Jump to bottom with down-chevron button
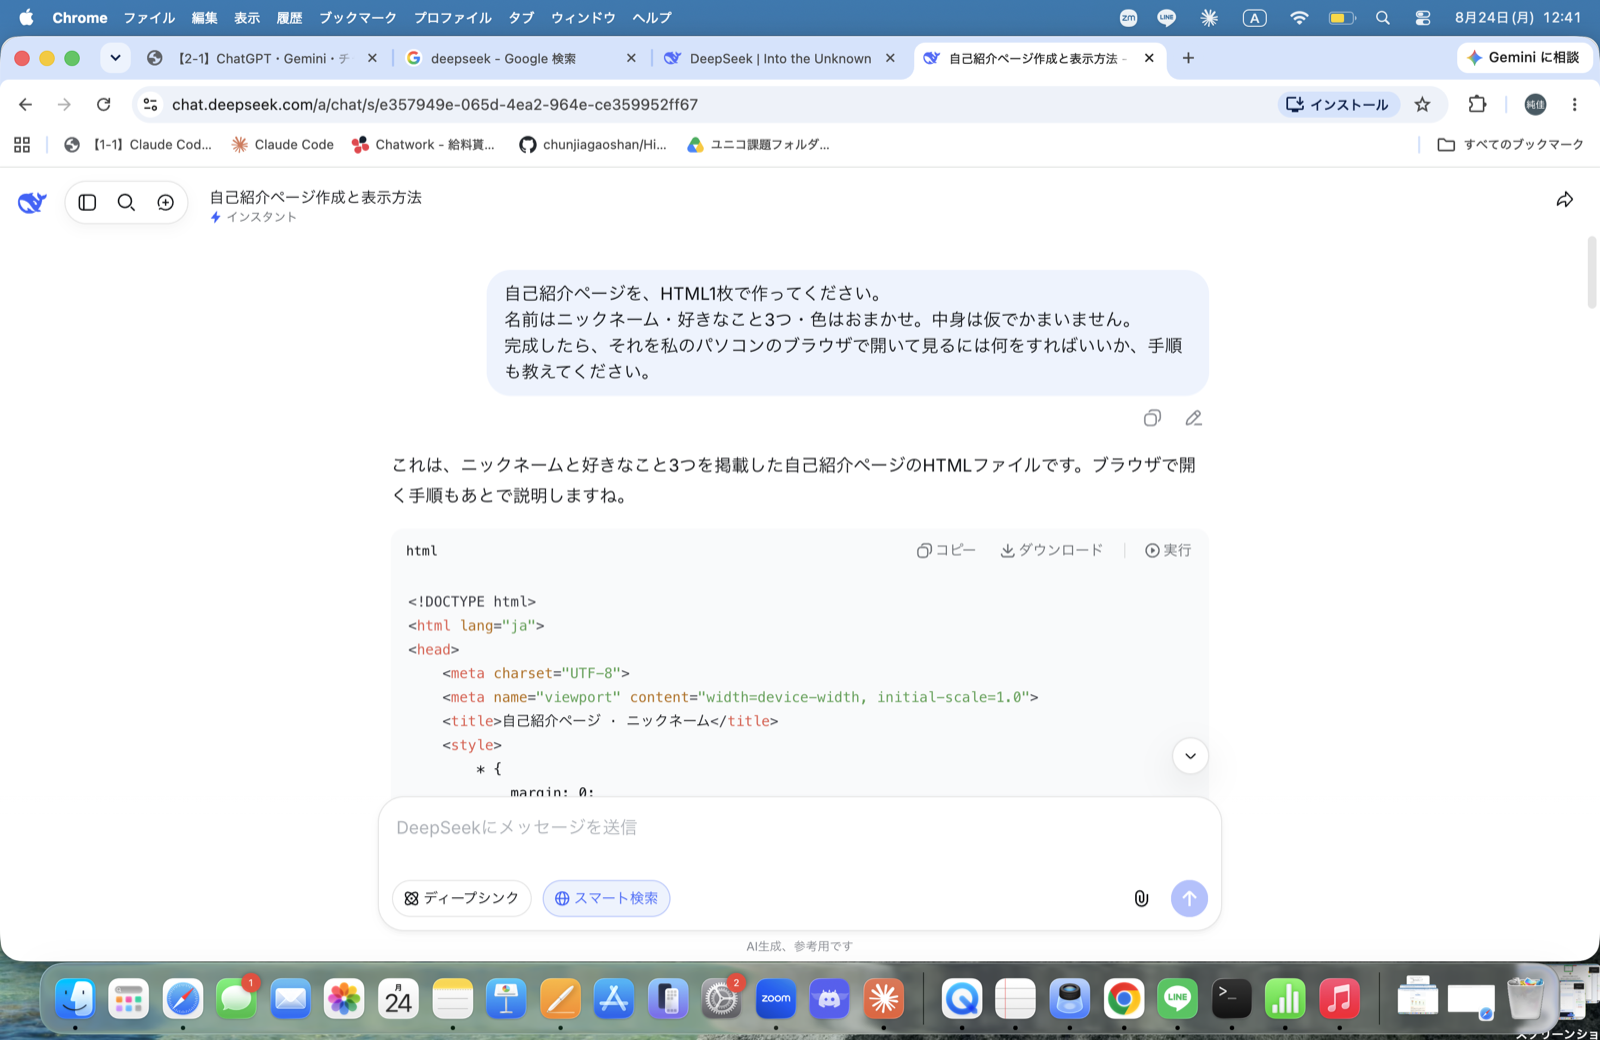This screenshot has width=1600, height=1040. tap(1190, 756)
